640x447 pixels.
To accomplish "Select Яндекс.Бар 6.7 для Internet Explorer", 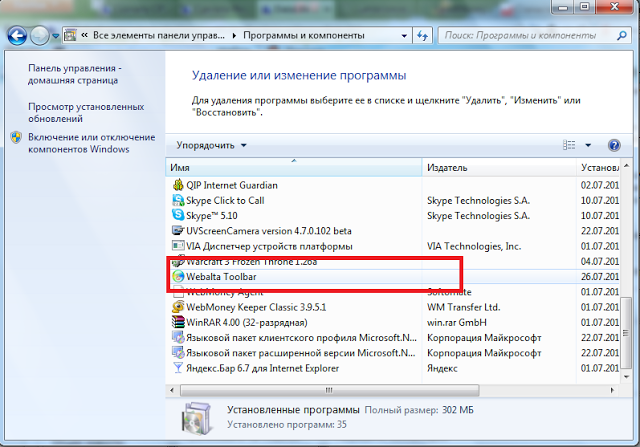I will coord(262,368).
